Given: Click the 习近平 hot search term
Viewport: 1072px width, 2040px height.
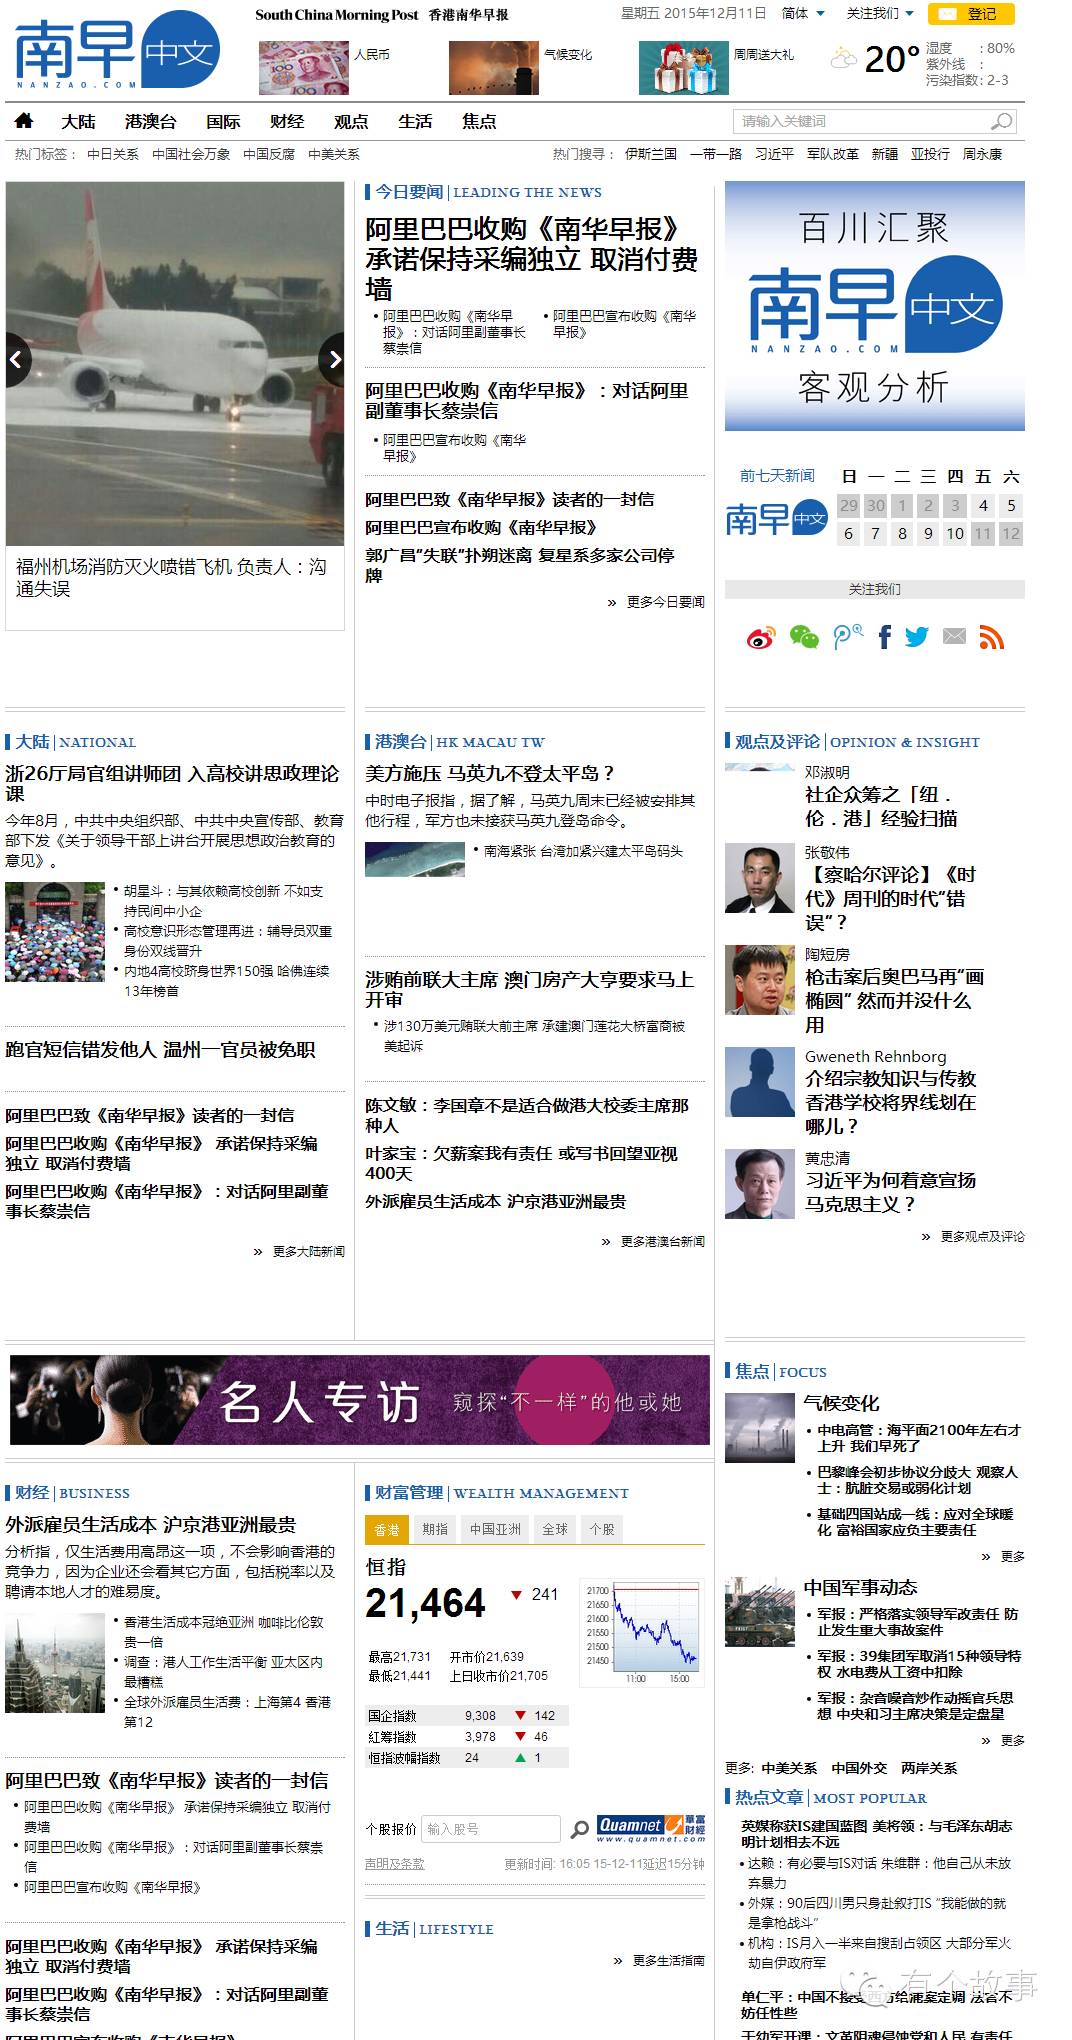Looking at the screenshot, I should pos(774,154).
